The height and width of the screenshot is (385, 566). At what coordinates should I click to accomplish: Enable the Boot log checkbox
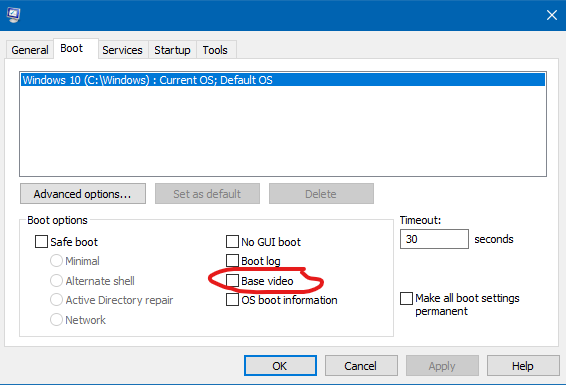[x=232, y=261]
